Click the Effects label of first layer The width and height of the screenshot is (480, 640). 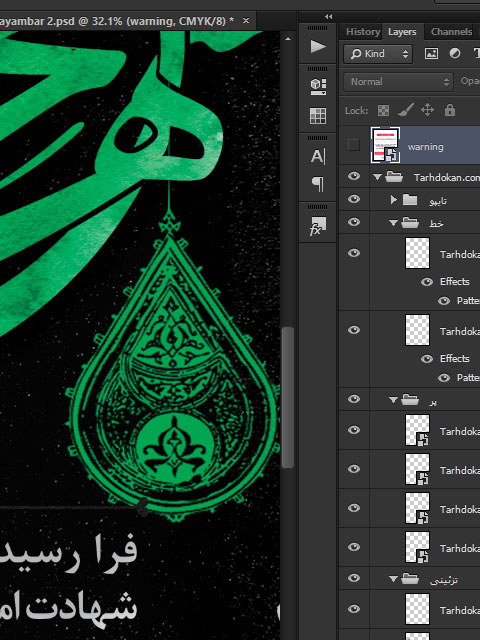[x=455, y=282]
